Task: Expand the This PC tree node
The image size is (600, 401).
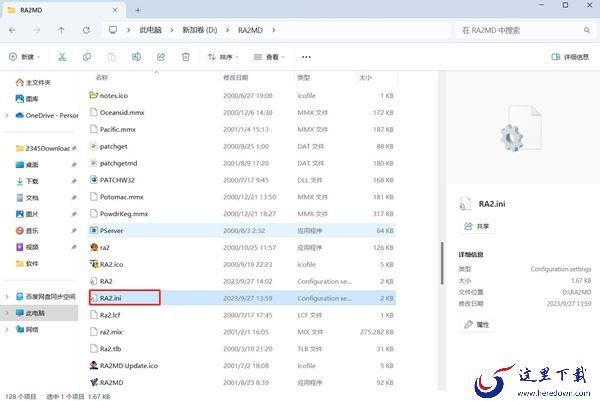Action: pos(7,313)
